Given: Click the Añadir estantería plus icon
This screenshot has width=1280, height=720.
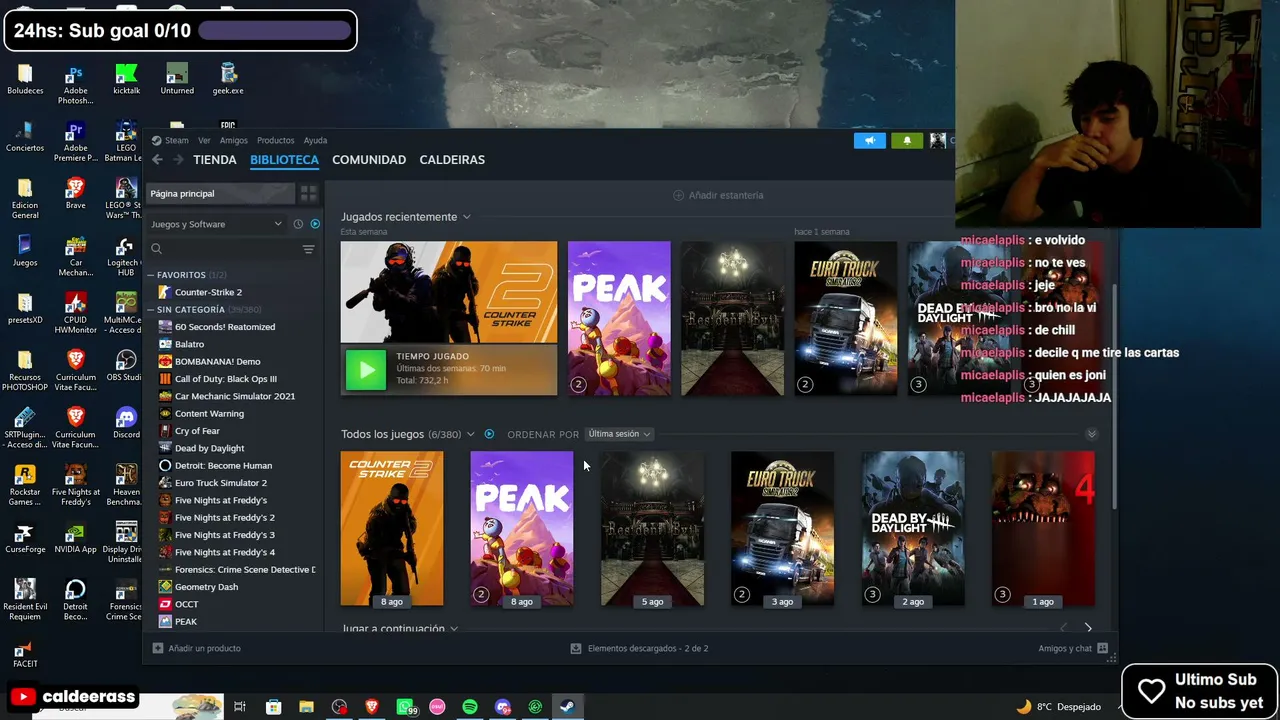Looking at the screenshot, I should 678,195.
